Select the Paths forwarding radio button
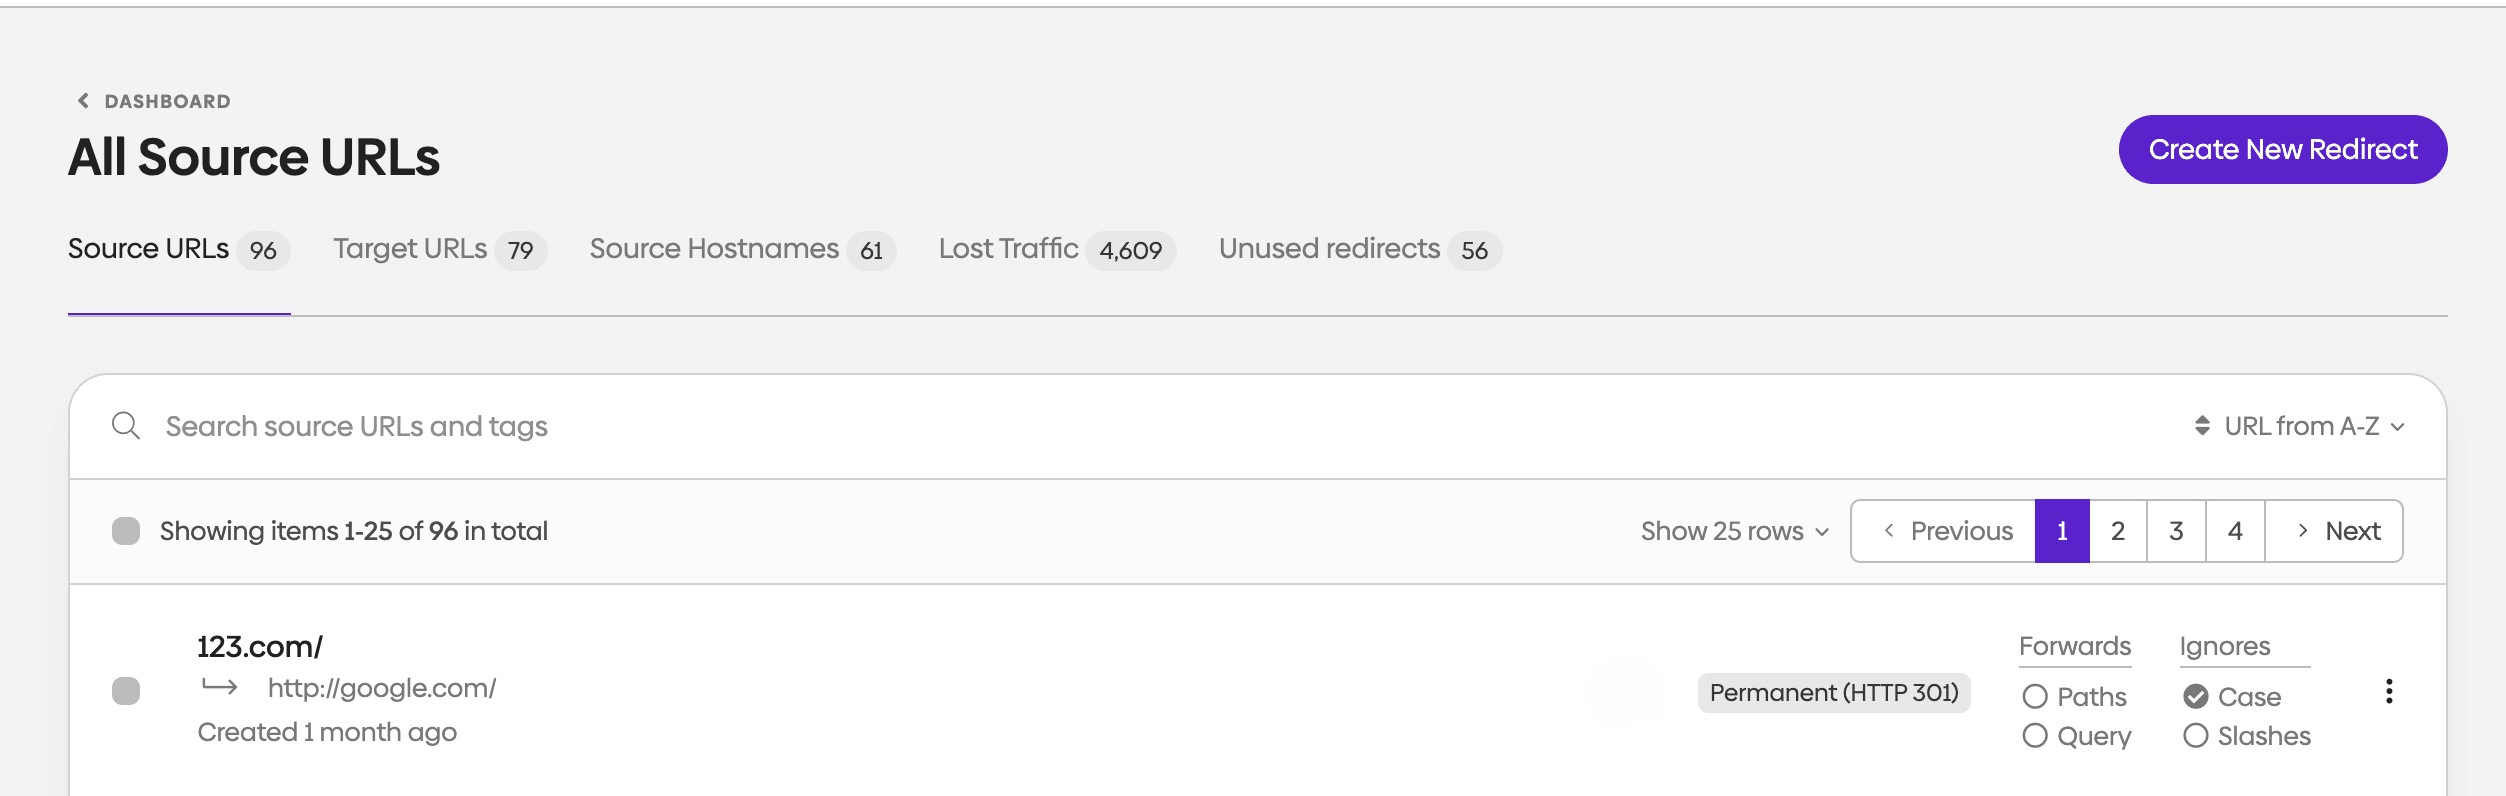This screenshot has height=796, width=2506. 2034,696
